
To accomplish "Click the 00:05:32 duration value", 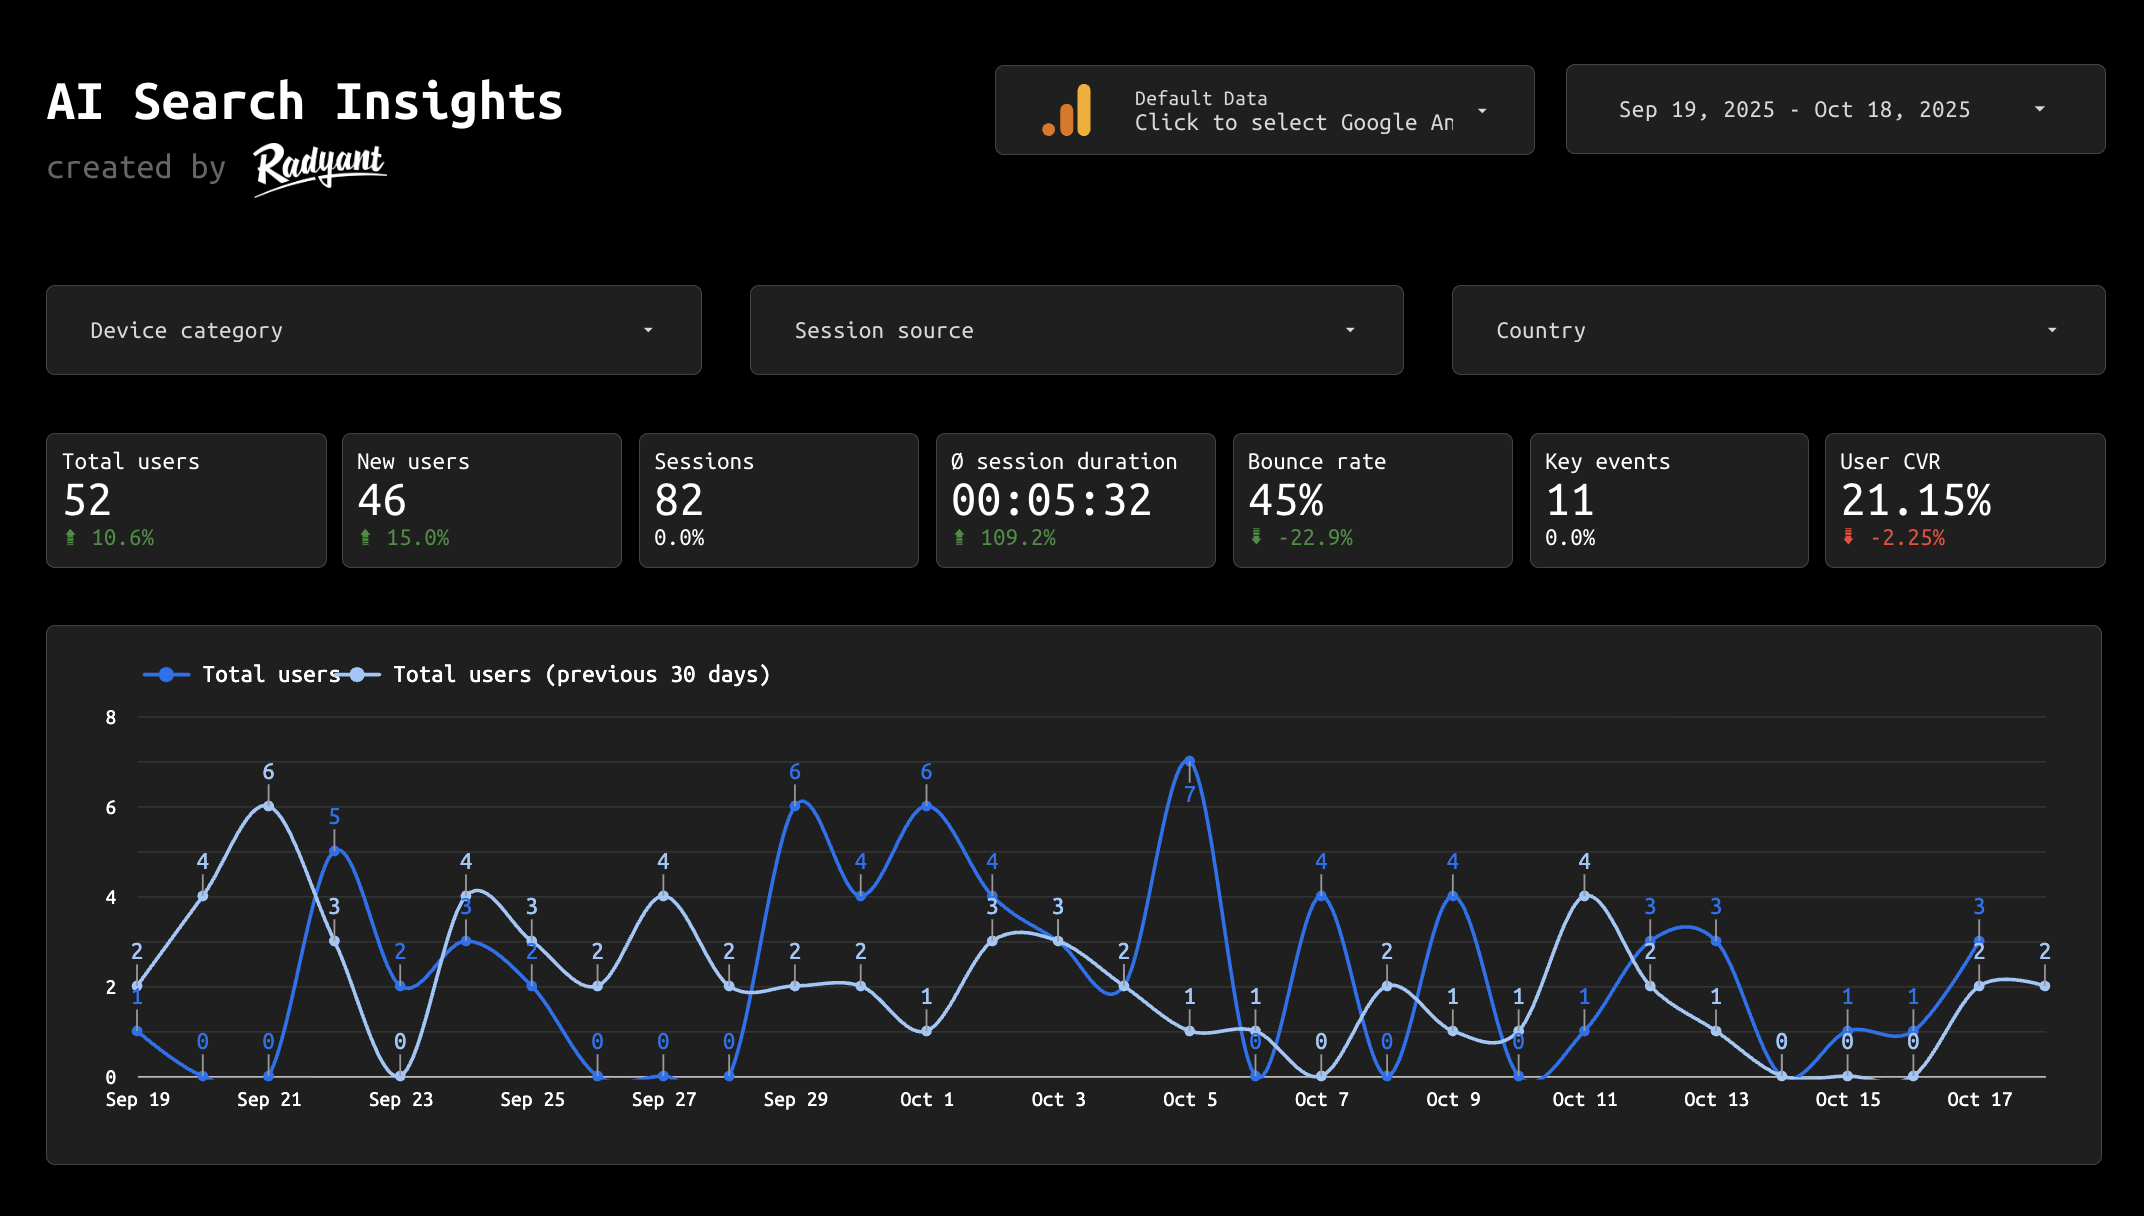I will click(1052, 500).
